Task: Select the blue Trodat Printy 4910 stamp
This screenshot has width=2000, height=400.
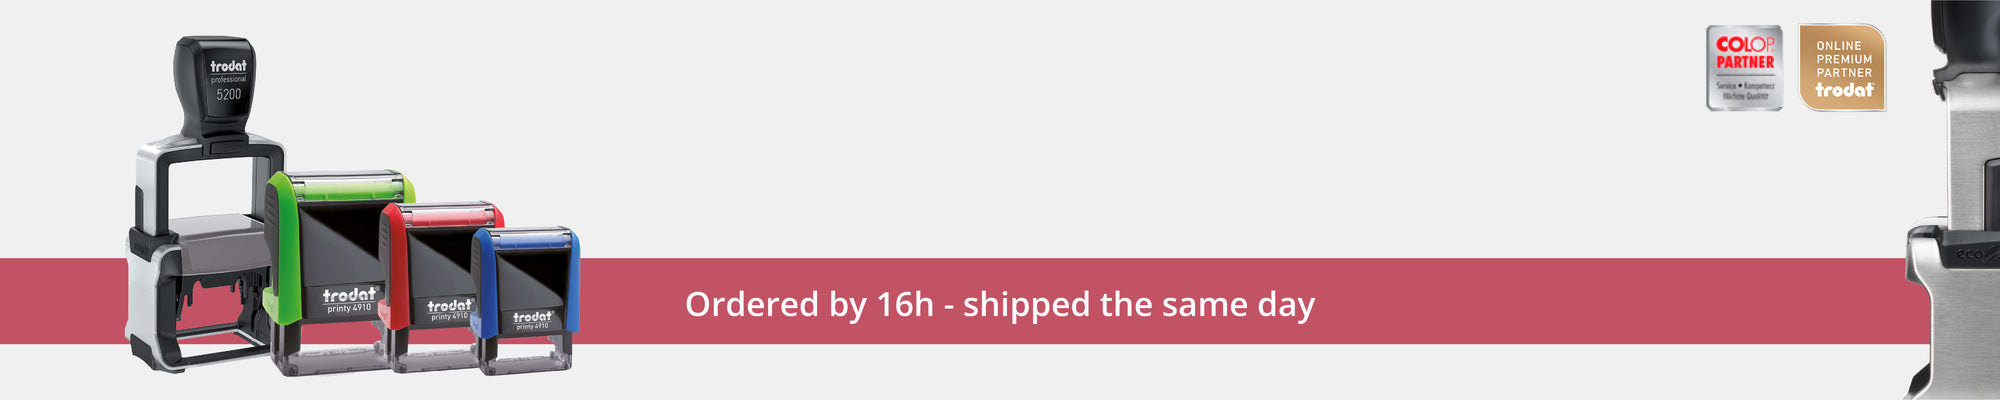Action: point(525,300)
